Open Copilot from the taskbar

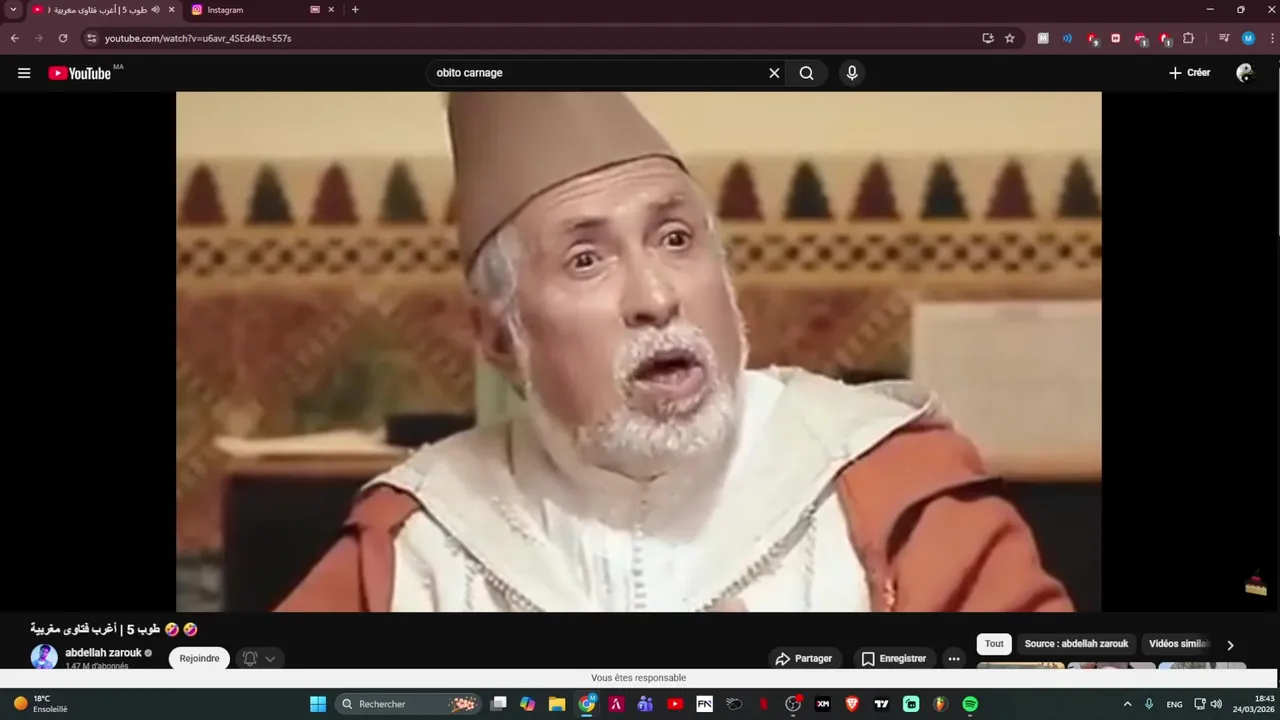[528, 704]
